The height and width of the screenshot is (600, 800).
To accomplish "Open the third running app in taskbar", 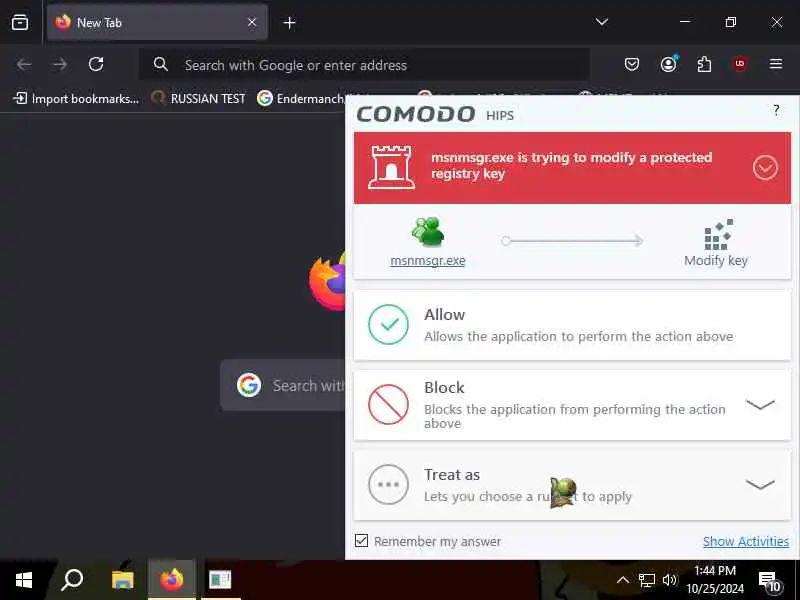I will (220, 580).
